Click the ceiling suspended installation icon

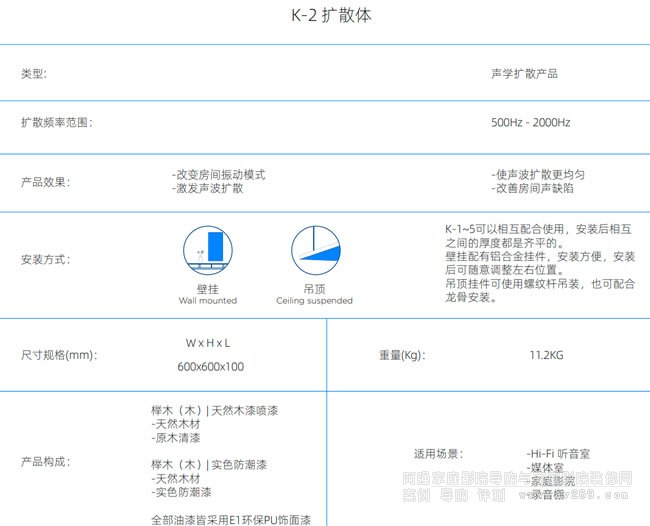coord(314,251)
